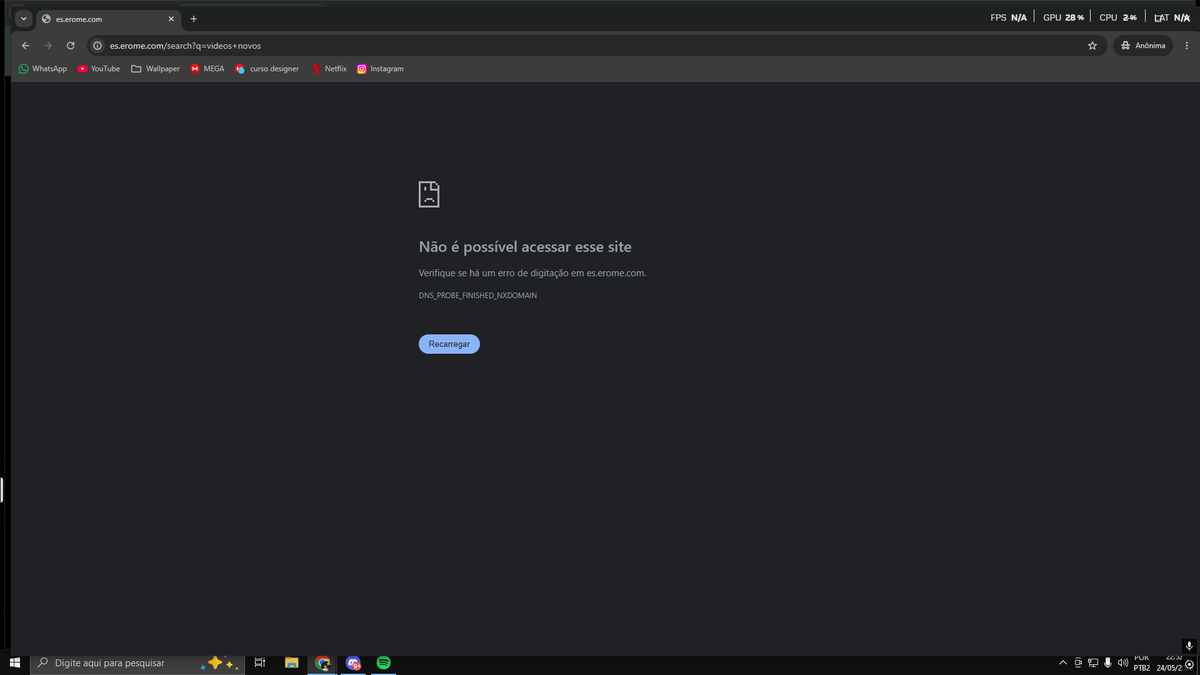Image resolution: width=1200 pixels, height=675 pixels.
Task: Select the es.erome.com tab
Action: click(x=108, y=19)
